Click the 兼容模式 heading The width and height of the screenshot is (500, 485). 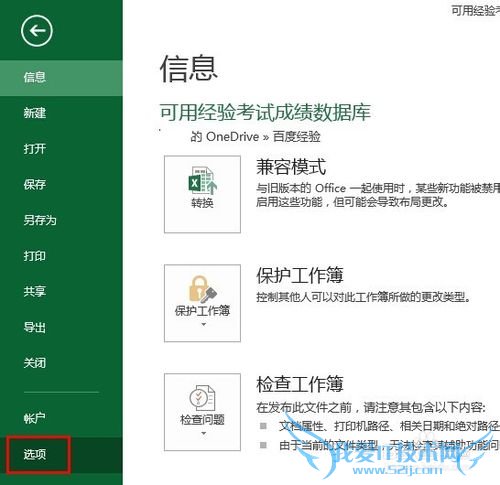[x=291, y=167]
